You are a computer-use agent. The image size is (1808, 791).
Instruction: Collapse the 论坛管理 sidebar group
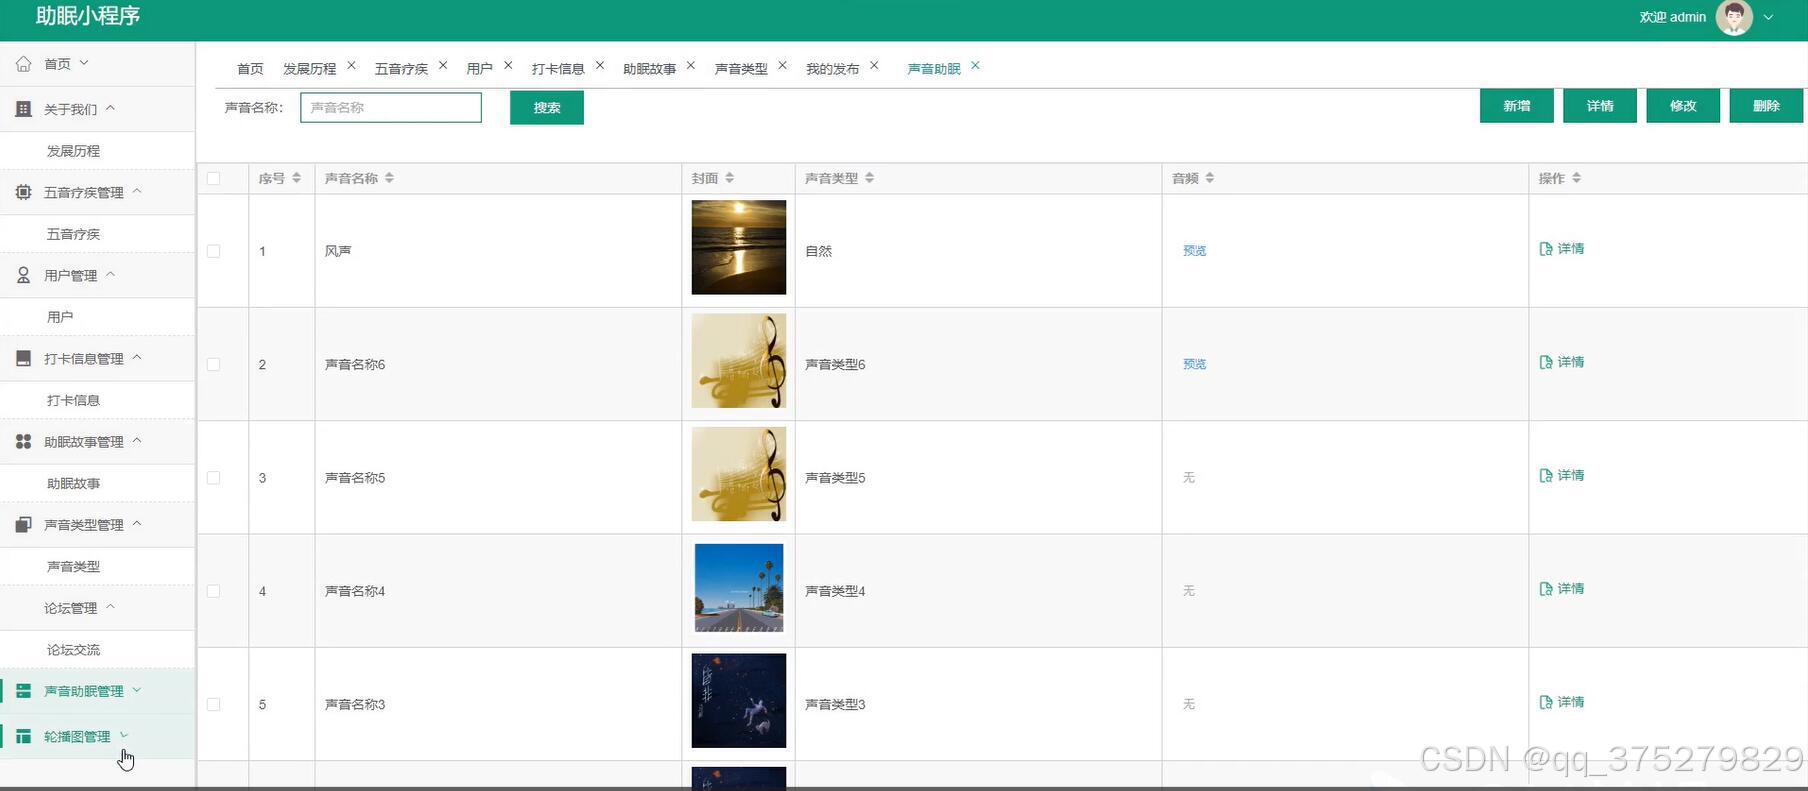point(110,606)
